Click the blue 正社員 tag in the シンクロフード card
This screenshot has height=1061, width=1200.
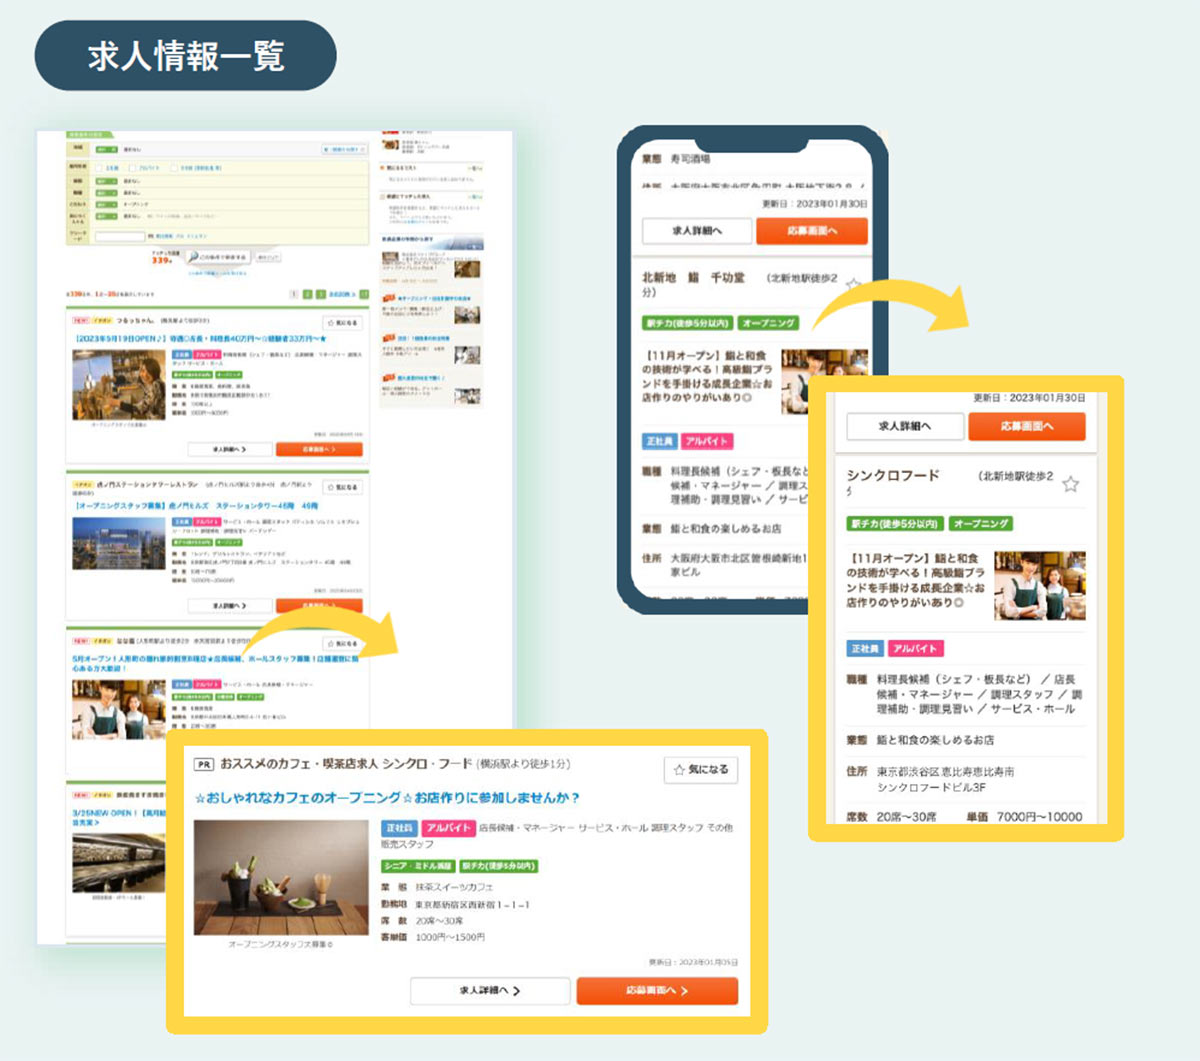864,649
